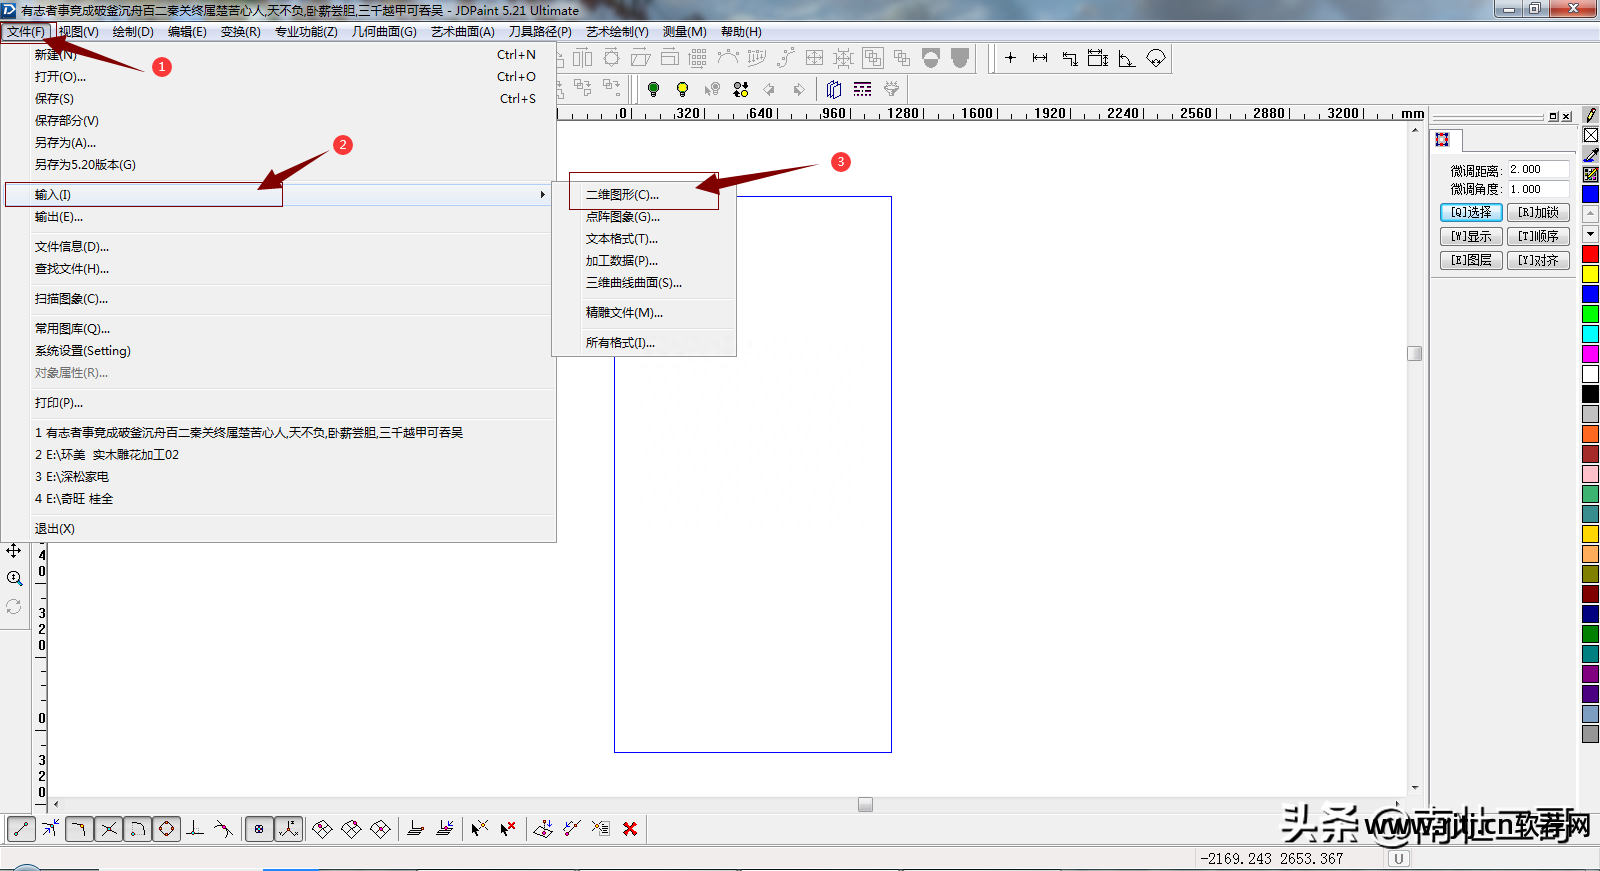The image size is (1600, 871).
Task: Click the move crosshair tool in left sidebar
Action: coord(14,550)
